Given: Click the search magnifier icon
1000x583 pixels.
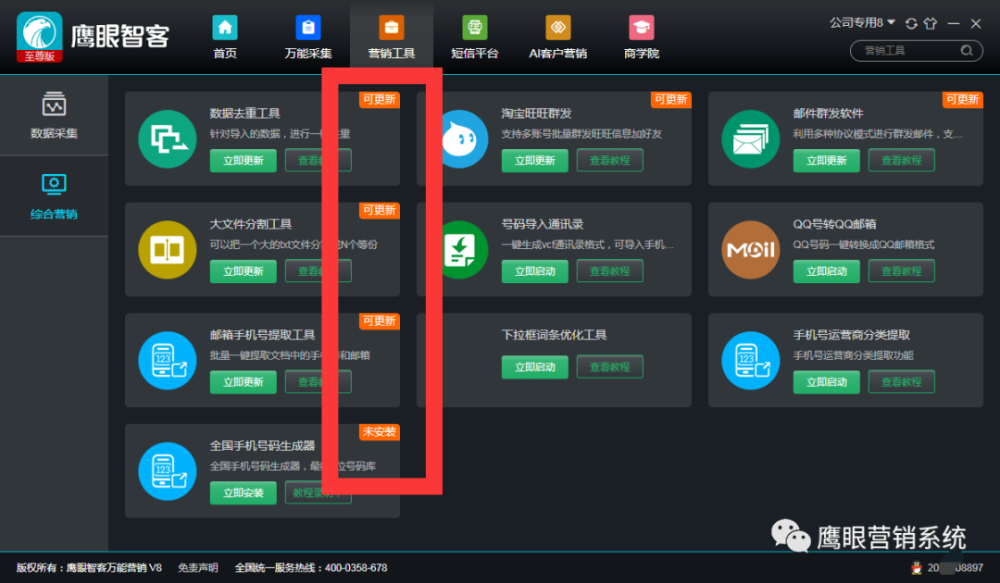Looking at the screenshot, I should 967,50.
